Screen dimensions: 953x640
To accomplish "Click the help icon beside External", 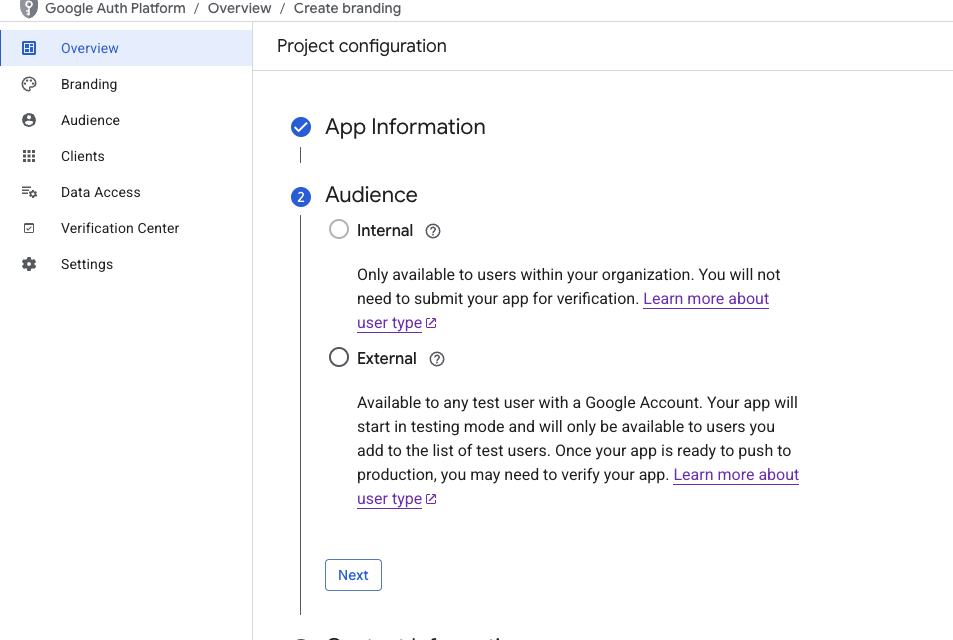I will 437,359.
